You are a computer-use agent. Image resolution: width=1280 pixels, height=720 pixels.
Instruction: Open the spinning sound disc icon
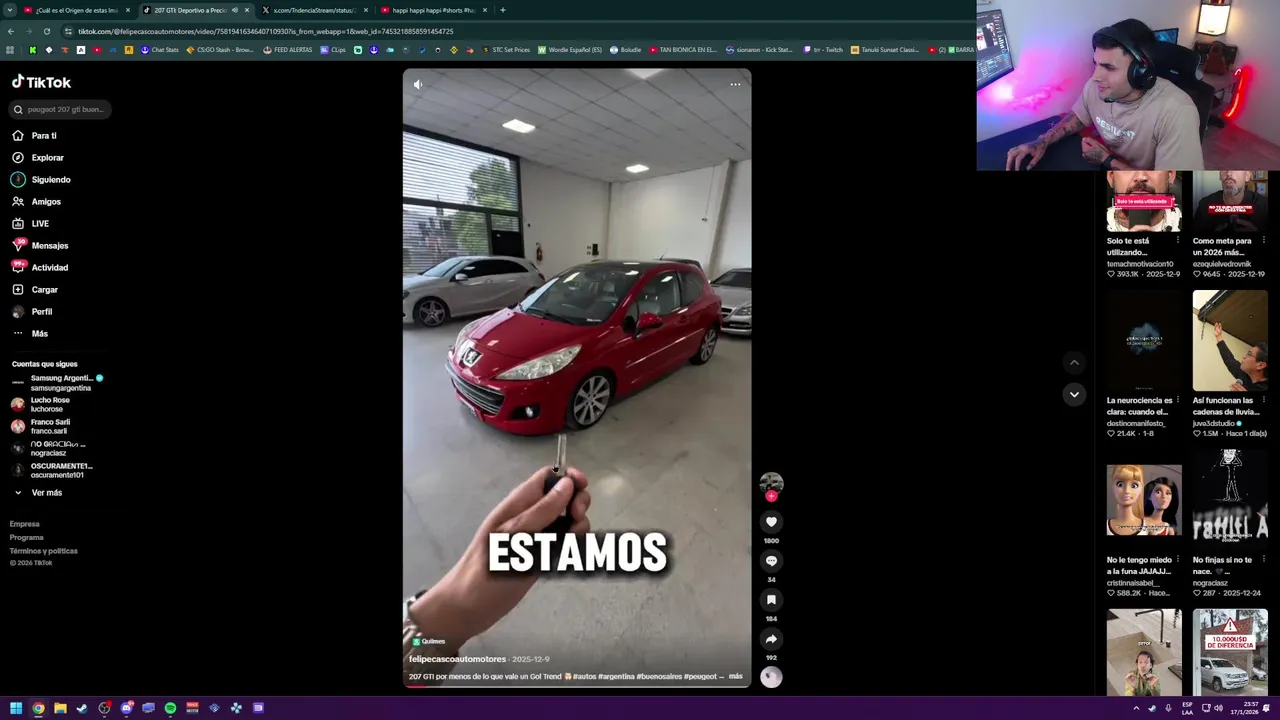point(771,677)
